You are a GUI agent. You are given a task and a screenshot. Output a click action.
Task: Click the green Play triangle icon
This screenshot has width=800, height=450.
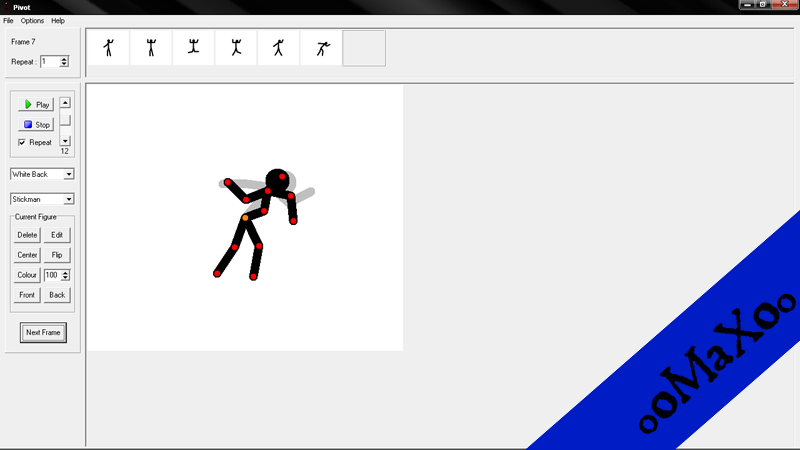click(x=28, y=105)
